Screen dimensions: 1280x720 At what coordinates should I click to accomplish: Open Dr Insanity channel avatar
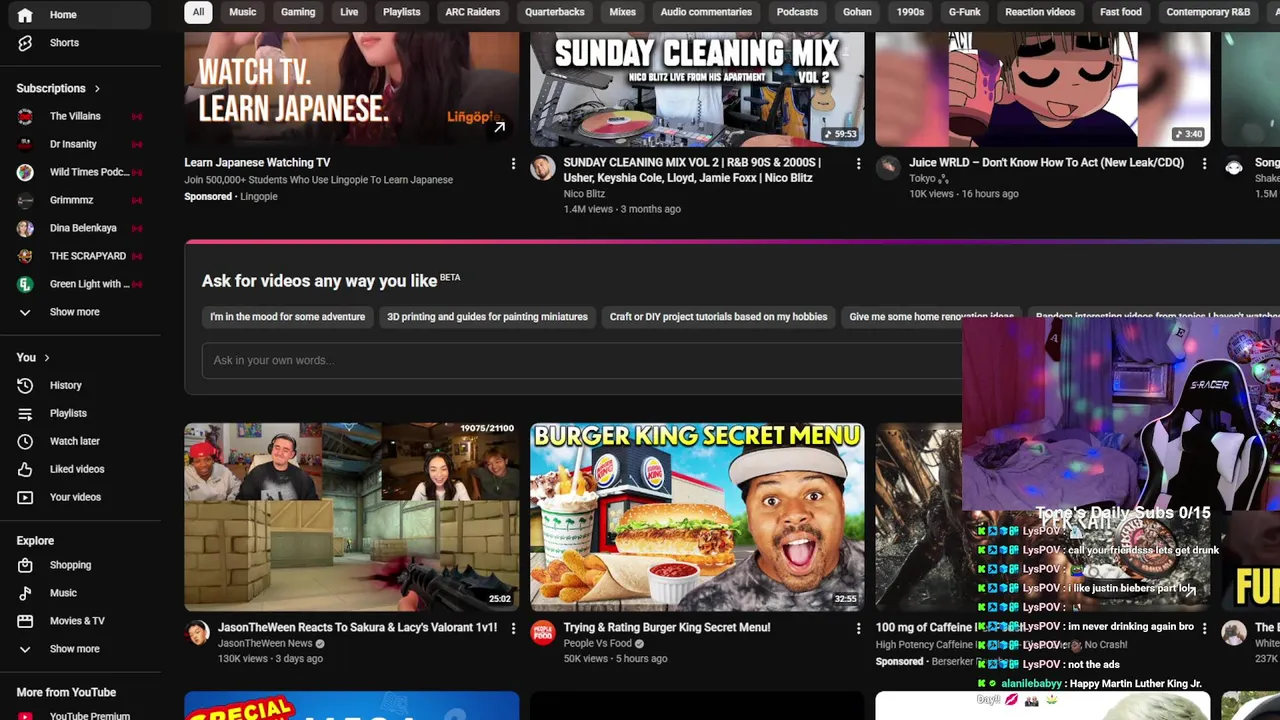coord(25,144)
